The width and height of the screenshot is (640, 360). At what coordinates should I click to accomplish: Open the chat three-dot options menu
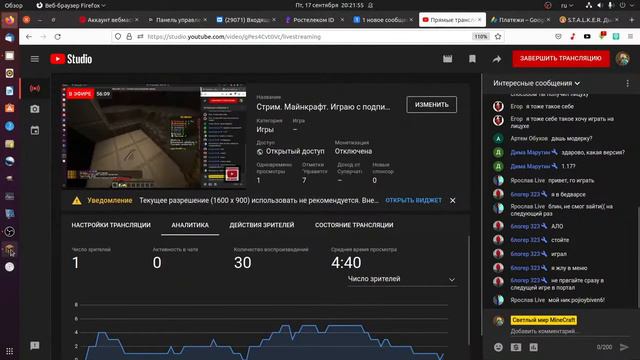(627, 83)
